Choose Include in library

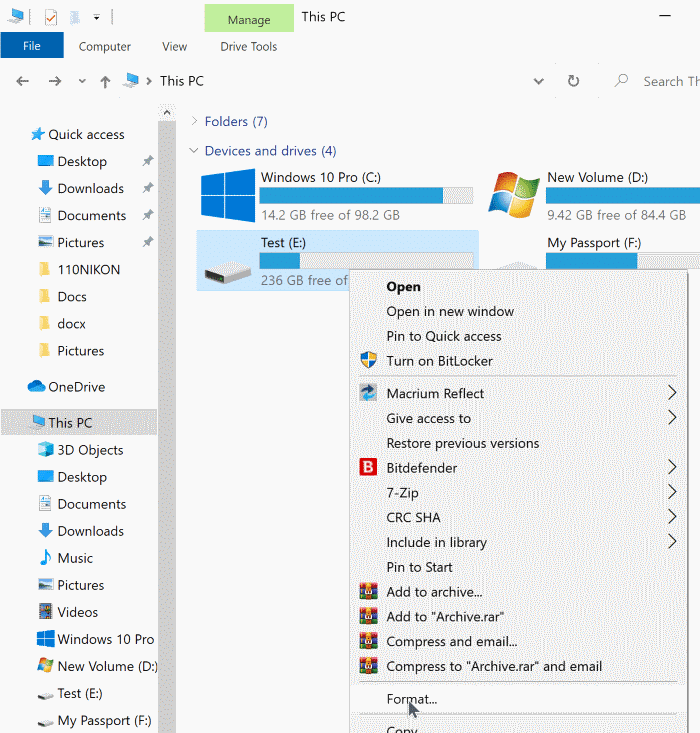[x=436, y=542]
